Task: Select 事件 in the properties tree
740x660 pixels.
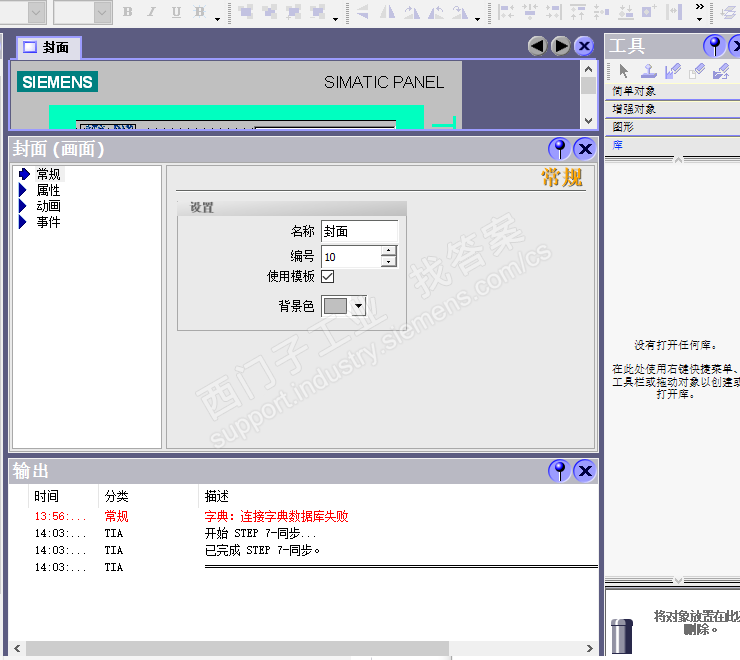Action: pyautogui.click(x=48, y=222)
